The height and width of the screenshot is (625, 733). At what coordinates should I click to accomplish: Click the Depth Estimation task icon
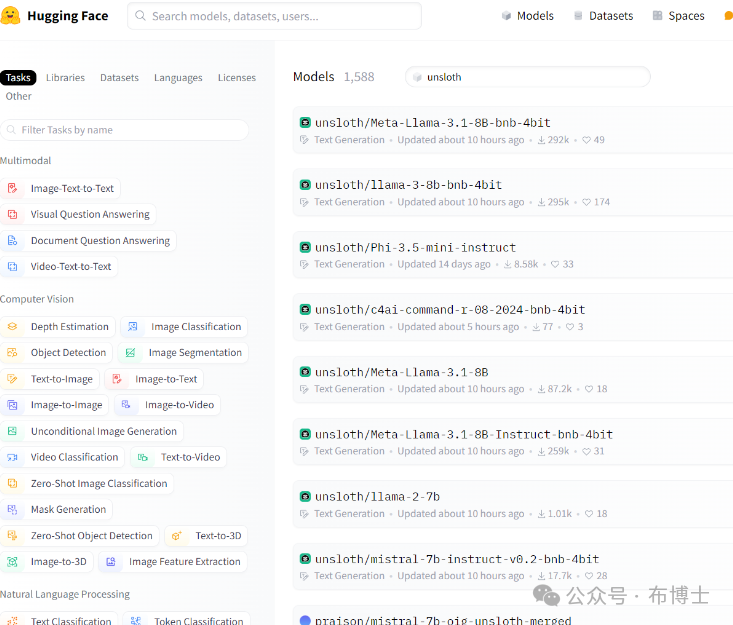(x=13, y=327)
